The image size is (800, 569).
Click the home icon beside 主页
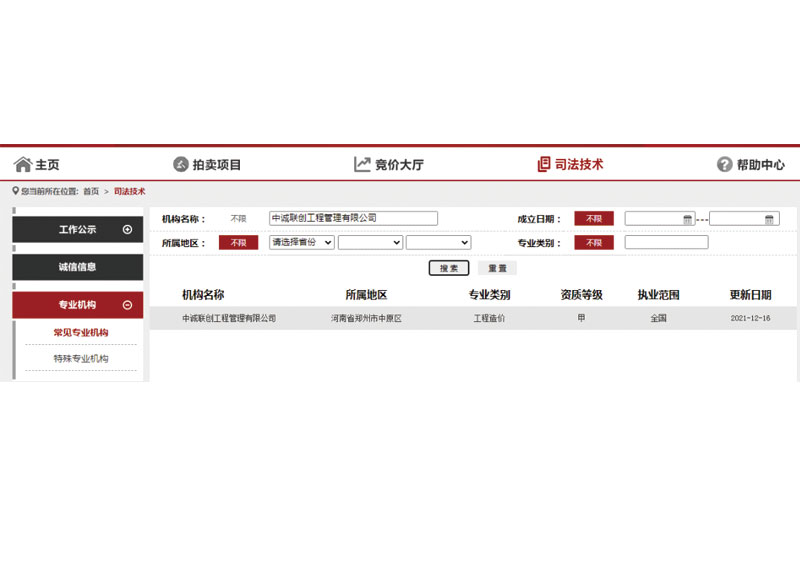(22, 164)
